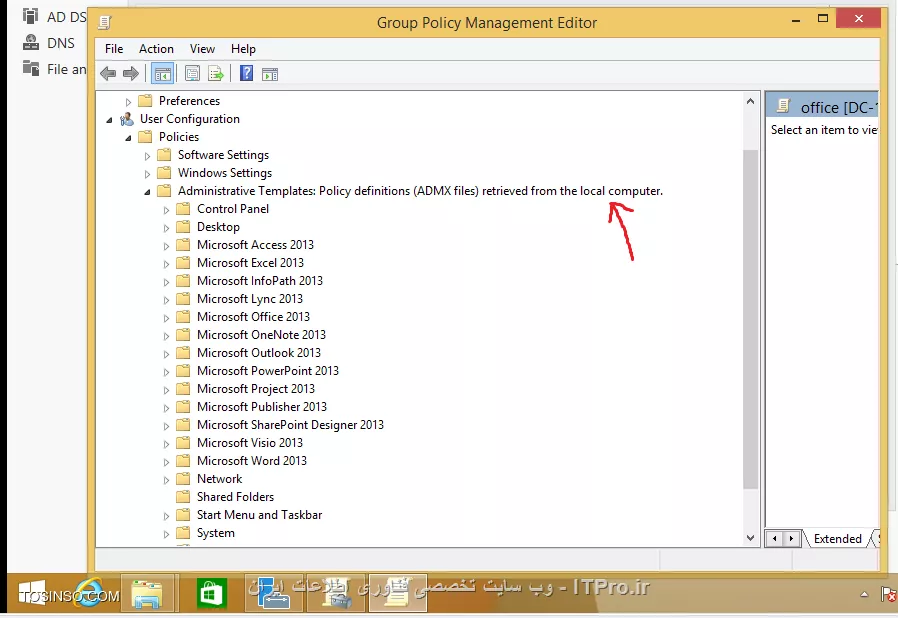Screen dimensions: 898x618
Task: Expand the System node
Action: [x=166, y=534]
